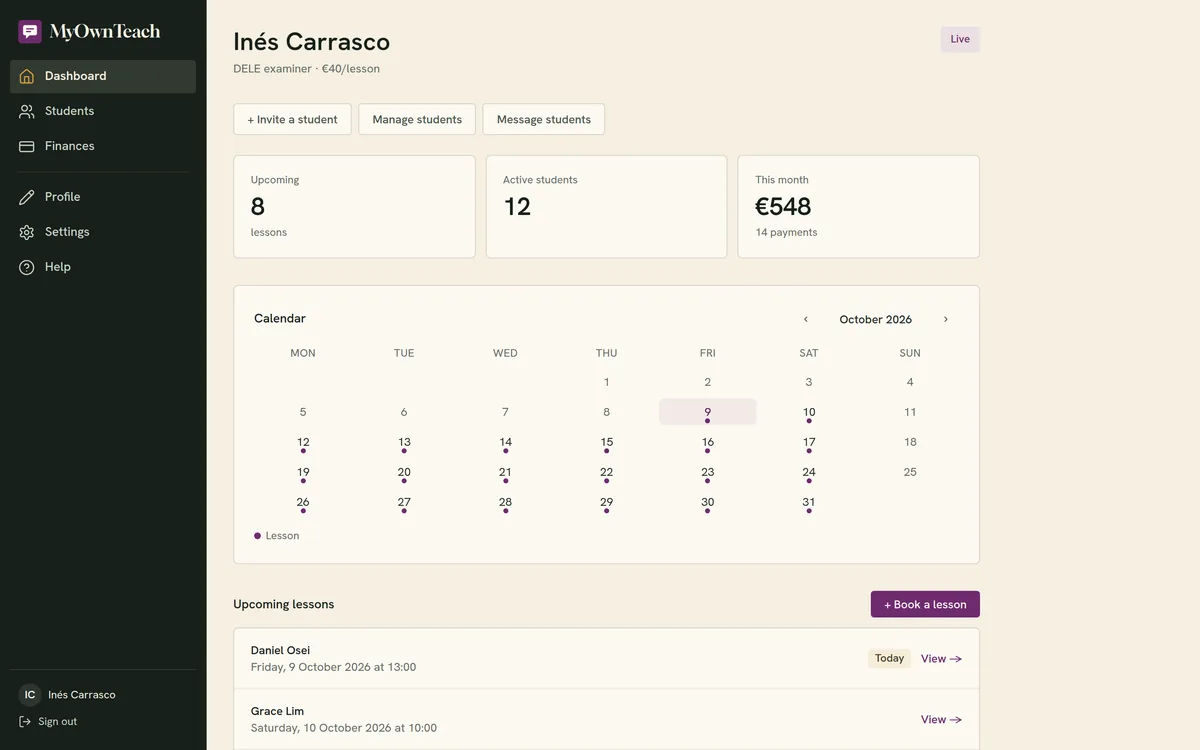Select the Profile label in the sidebar
Viewport: 1200px width, 750px height.
(63, 197)
